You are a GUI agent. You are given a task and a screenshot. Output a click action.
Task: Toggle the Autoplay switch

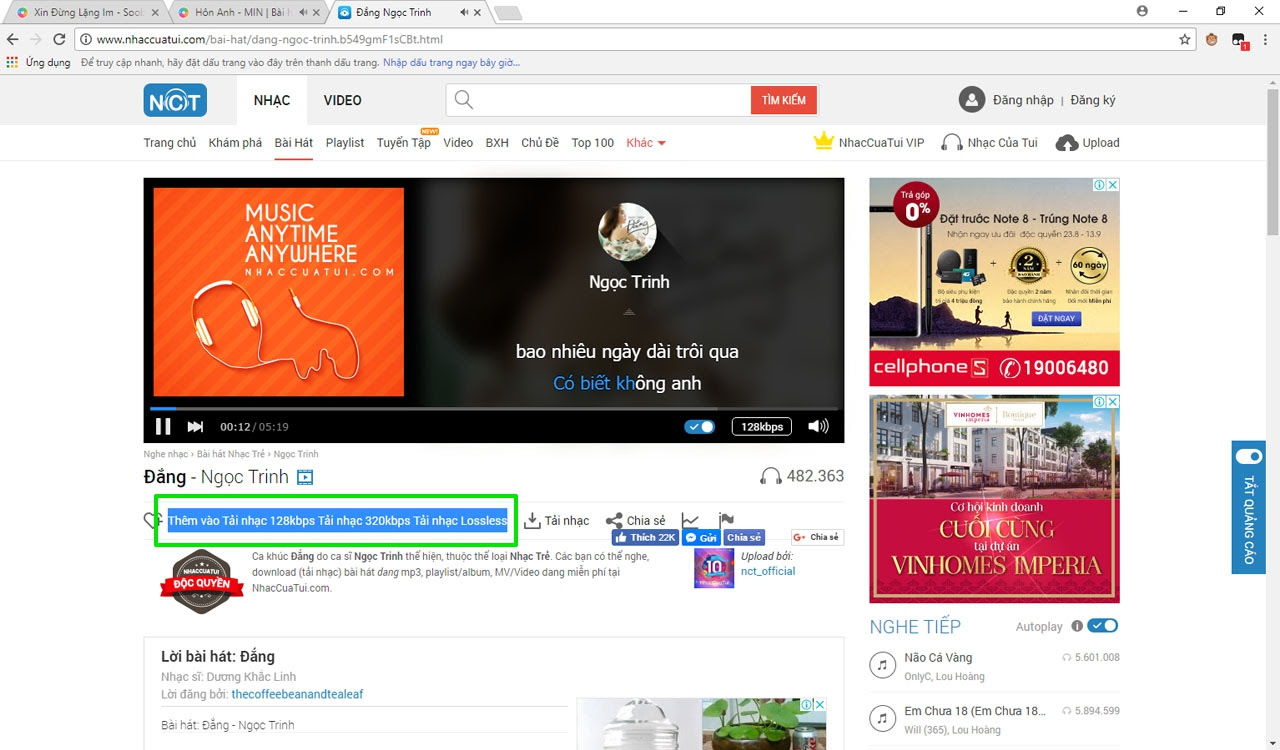tap(1103, 626)
